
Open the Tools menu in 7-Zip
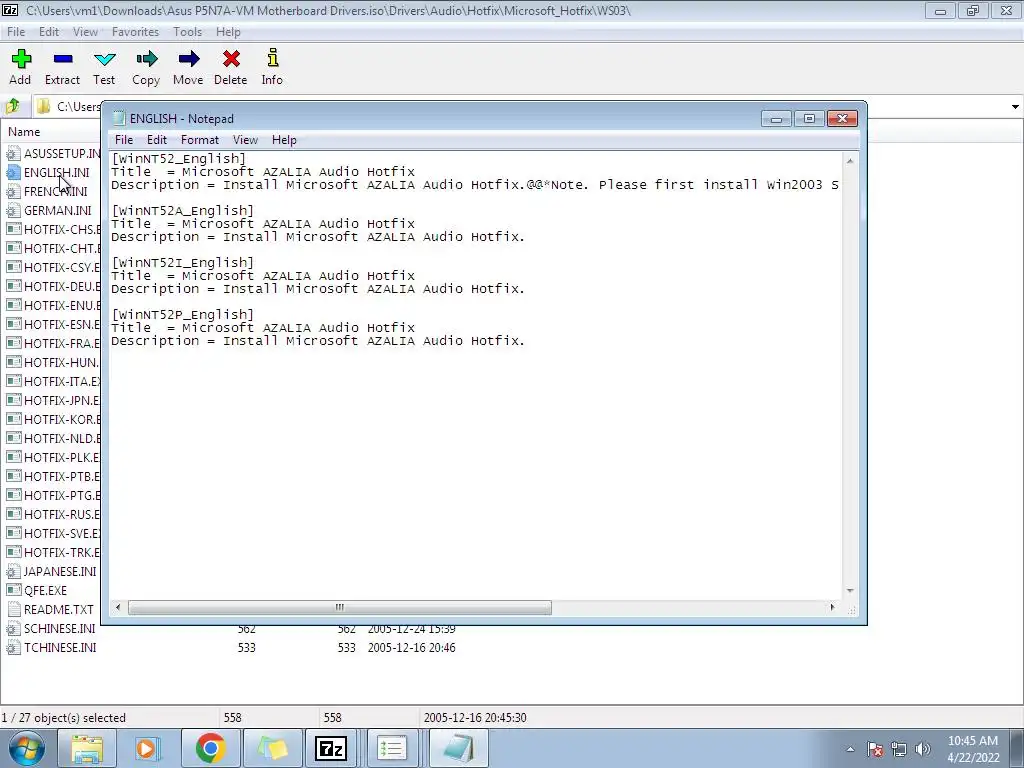coord(187,32)
